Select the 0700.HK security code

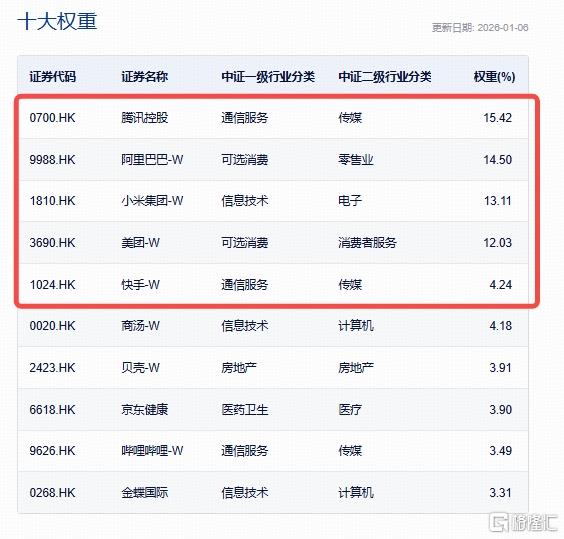tap(53, 118)
